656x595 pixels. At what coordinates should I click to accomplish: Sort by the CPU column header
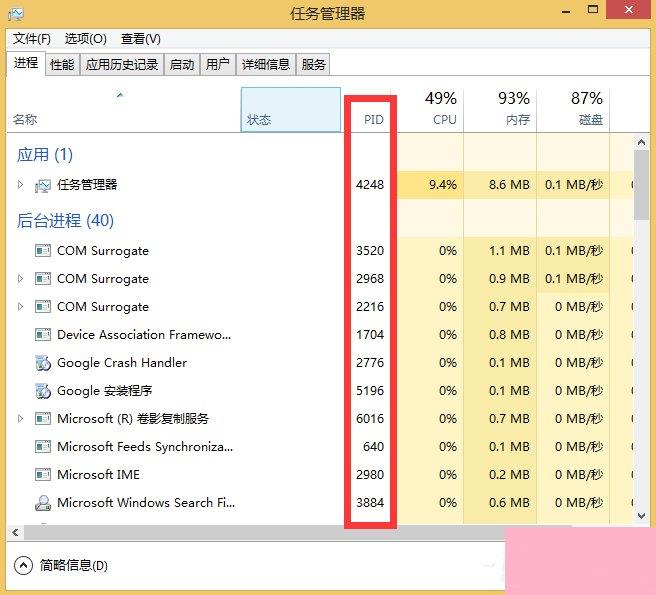click(429, 110)
